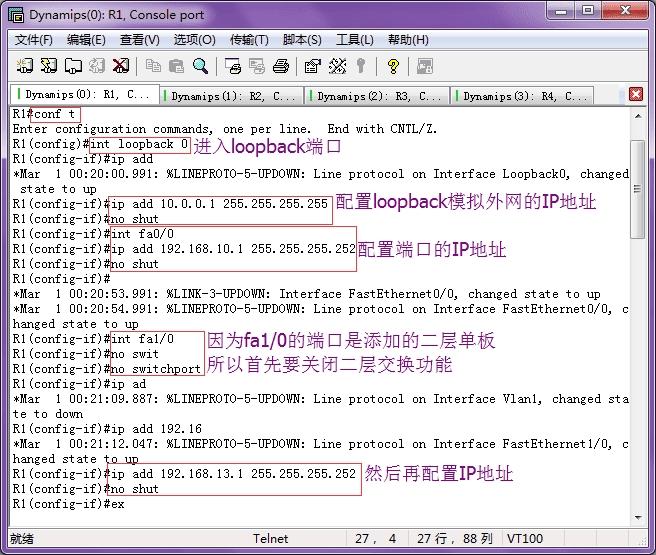The height and width of the screenshot is (555, 656).
Task: Click the Print Selection icon
Action: coord(257,66)
